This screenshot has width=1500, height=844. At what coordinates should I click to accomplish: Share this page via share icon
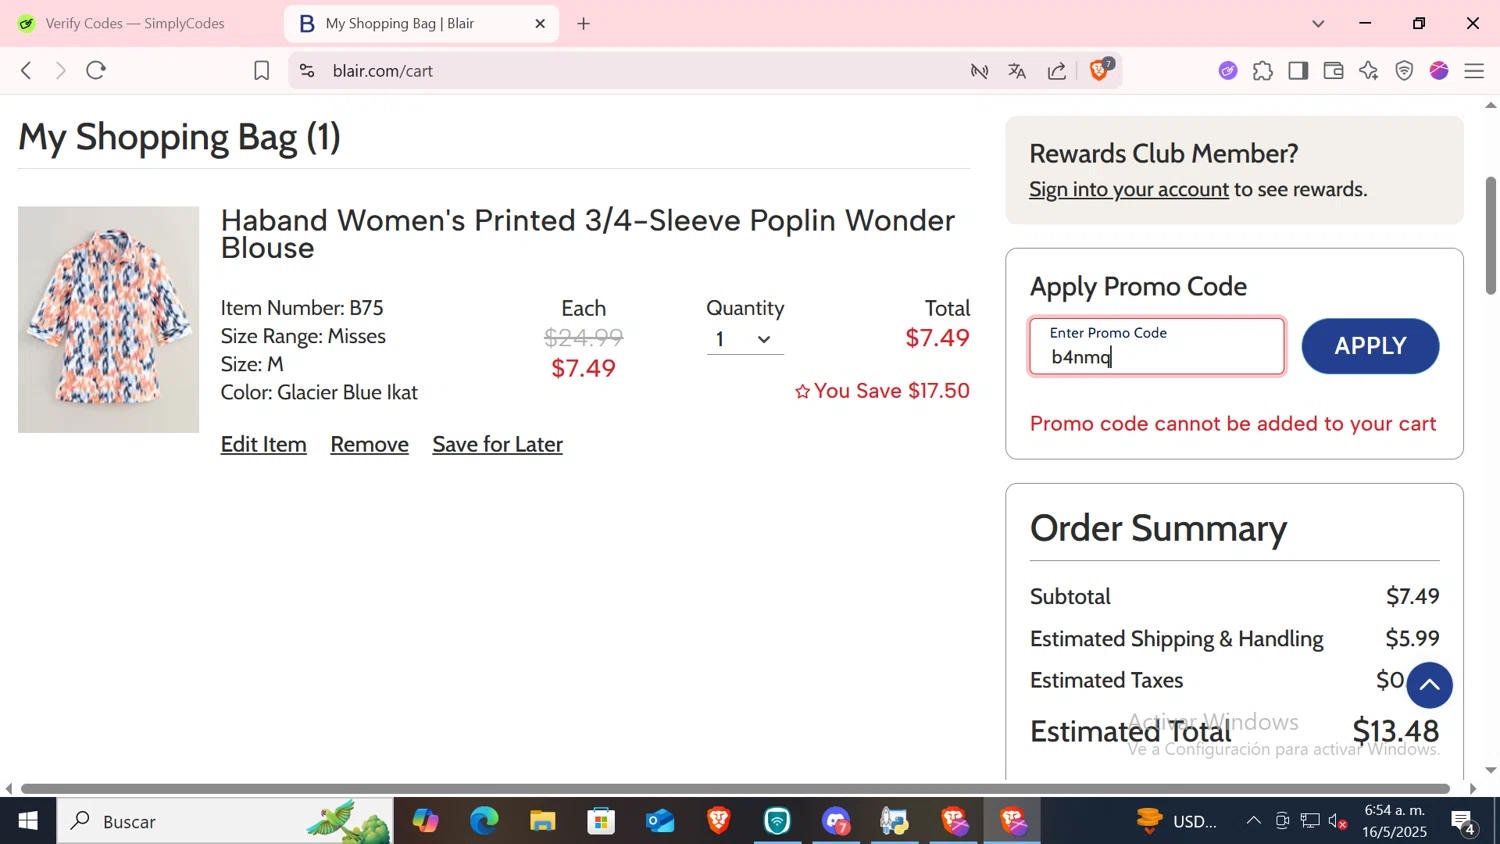1057,70
